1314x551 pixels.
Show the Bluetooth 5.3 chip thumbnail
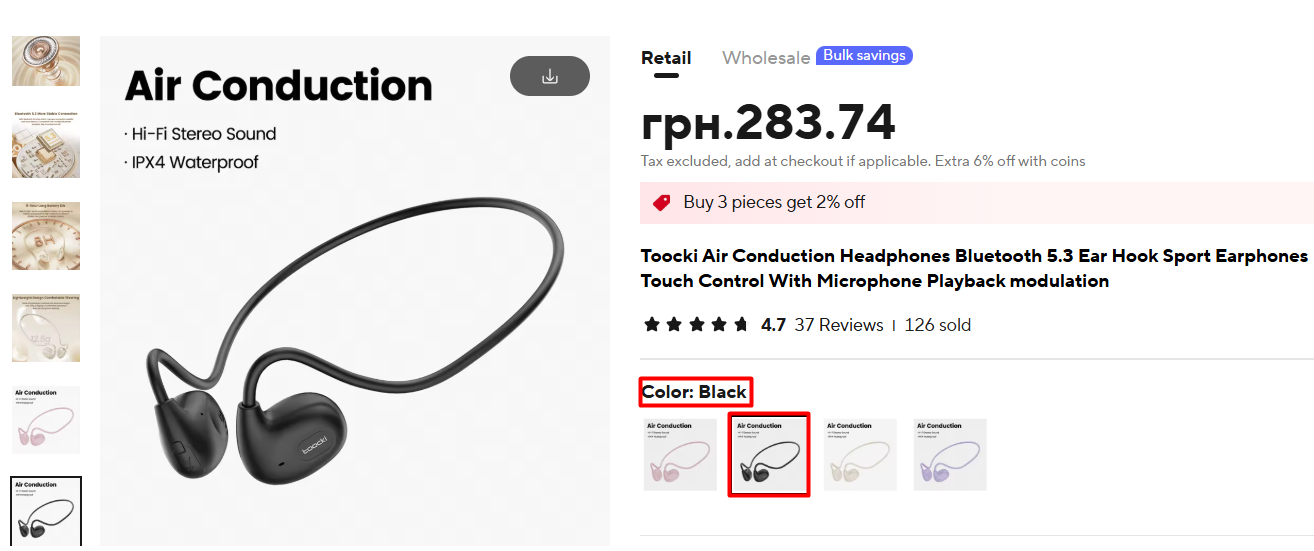[x=46, y=144]
